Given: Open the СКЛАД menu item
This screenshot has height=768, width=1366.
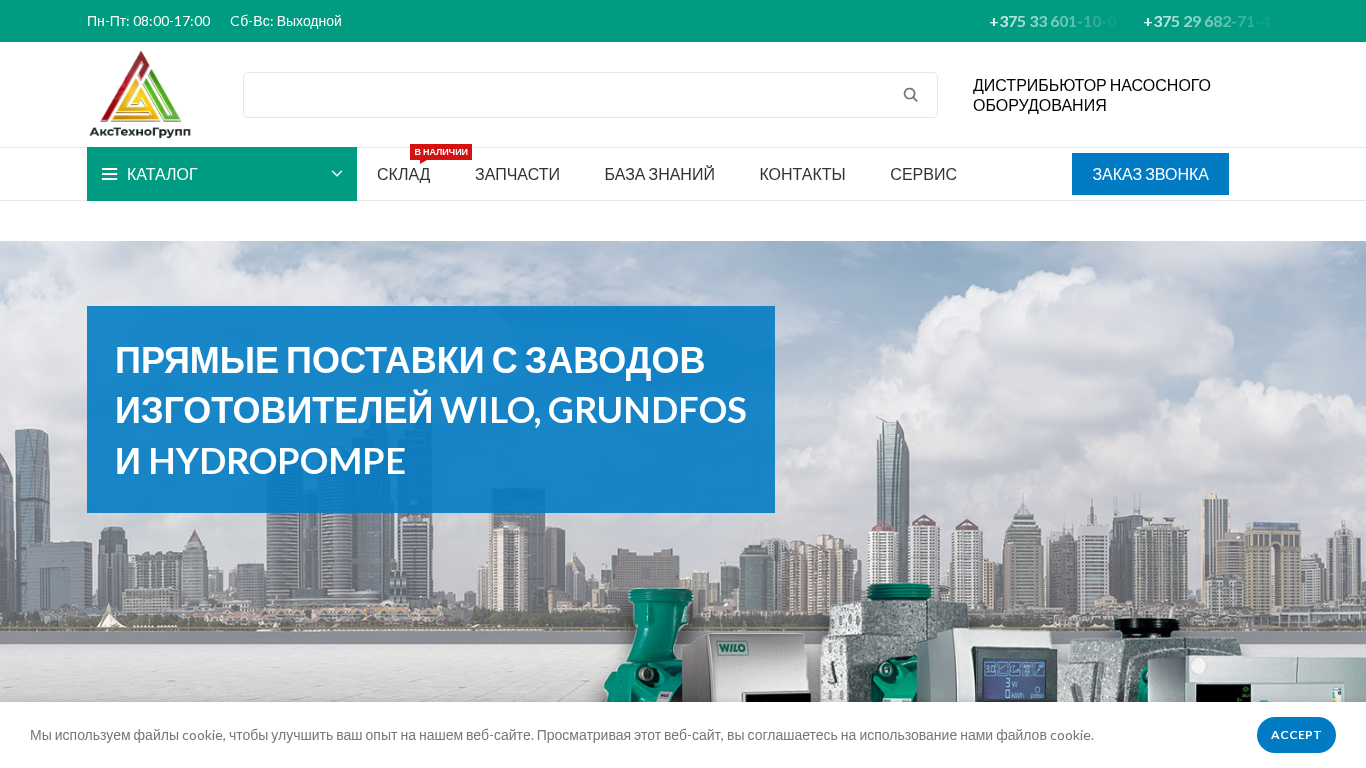Looking at the screenshot, I should 404,174.
